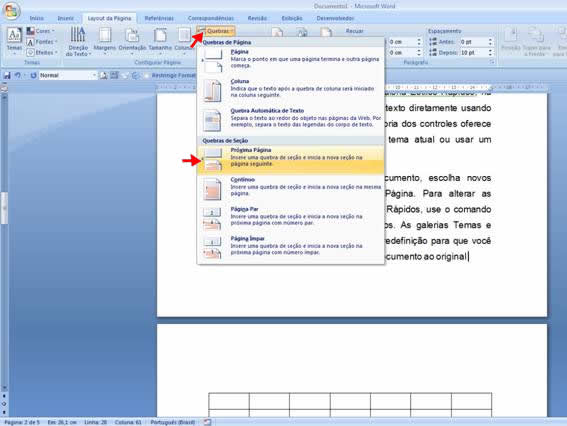
Task: Open the Parágrafo dialog launcher
Action: 492,62
